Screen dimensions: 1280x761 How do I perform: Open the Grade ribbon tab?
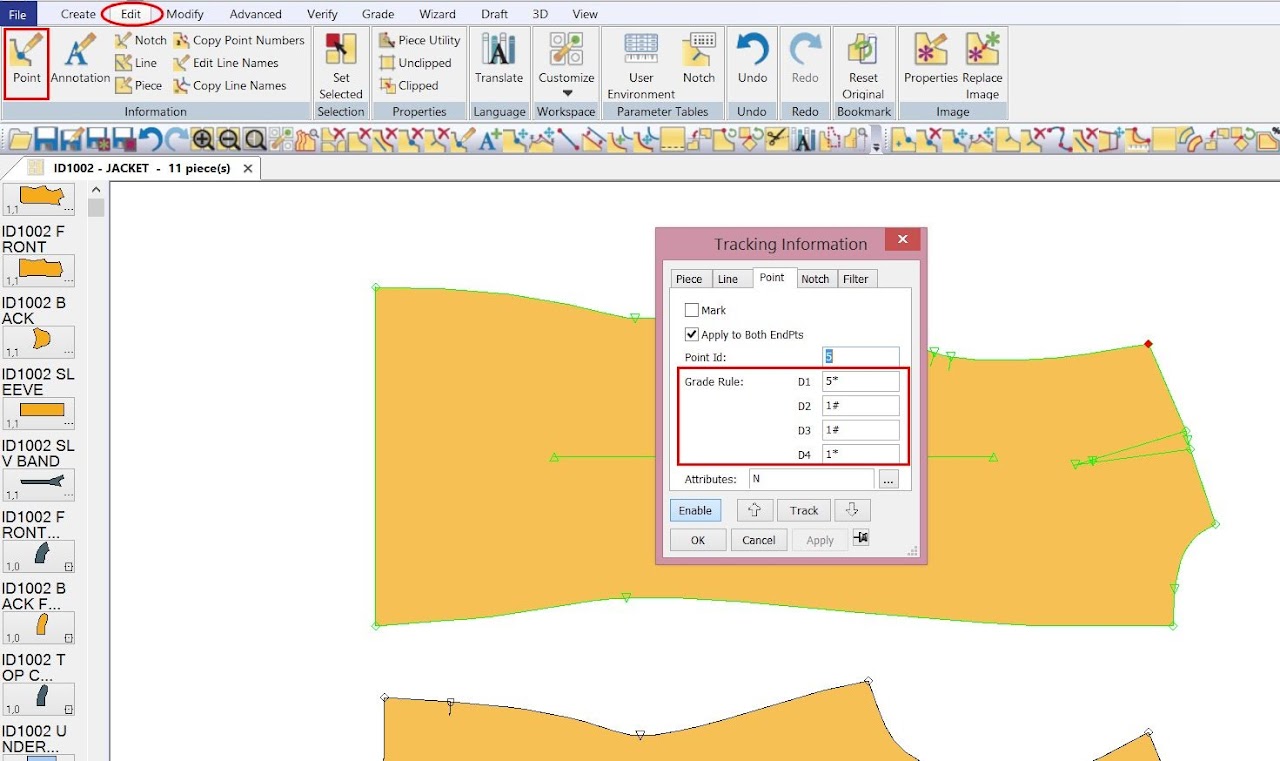(x=378, y=14)
